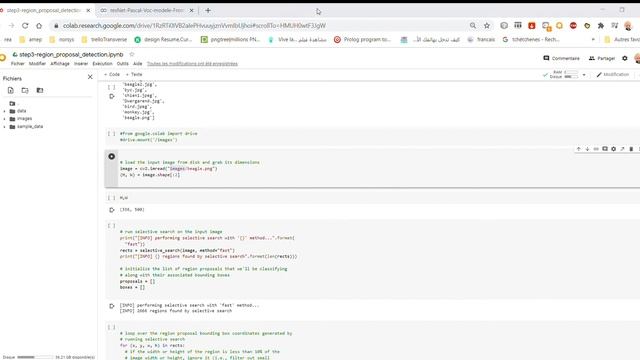Bookmark this page with the star icon
Image resolution: width=640 pixels, height=360 pixels.
point(487,25)
